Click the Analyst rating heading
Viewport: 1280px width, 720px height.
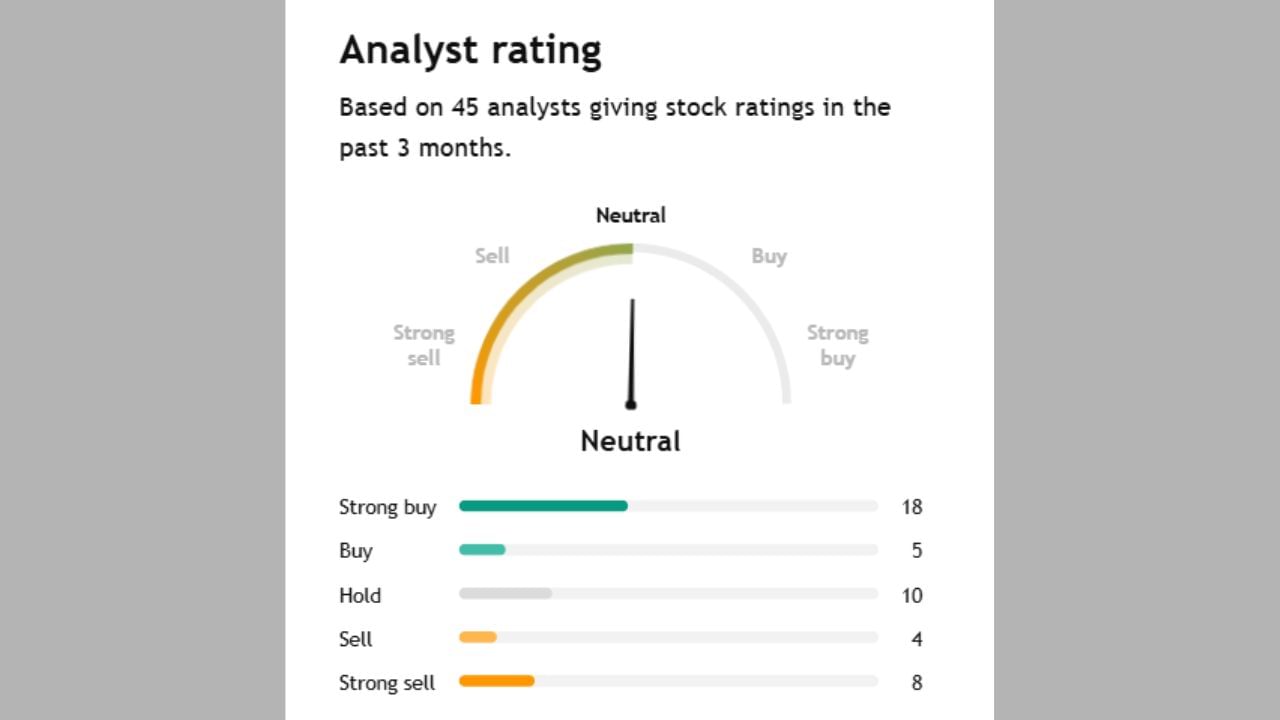coord(470,50)
